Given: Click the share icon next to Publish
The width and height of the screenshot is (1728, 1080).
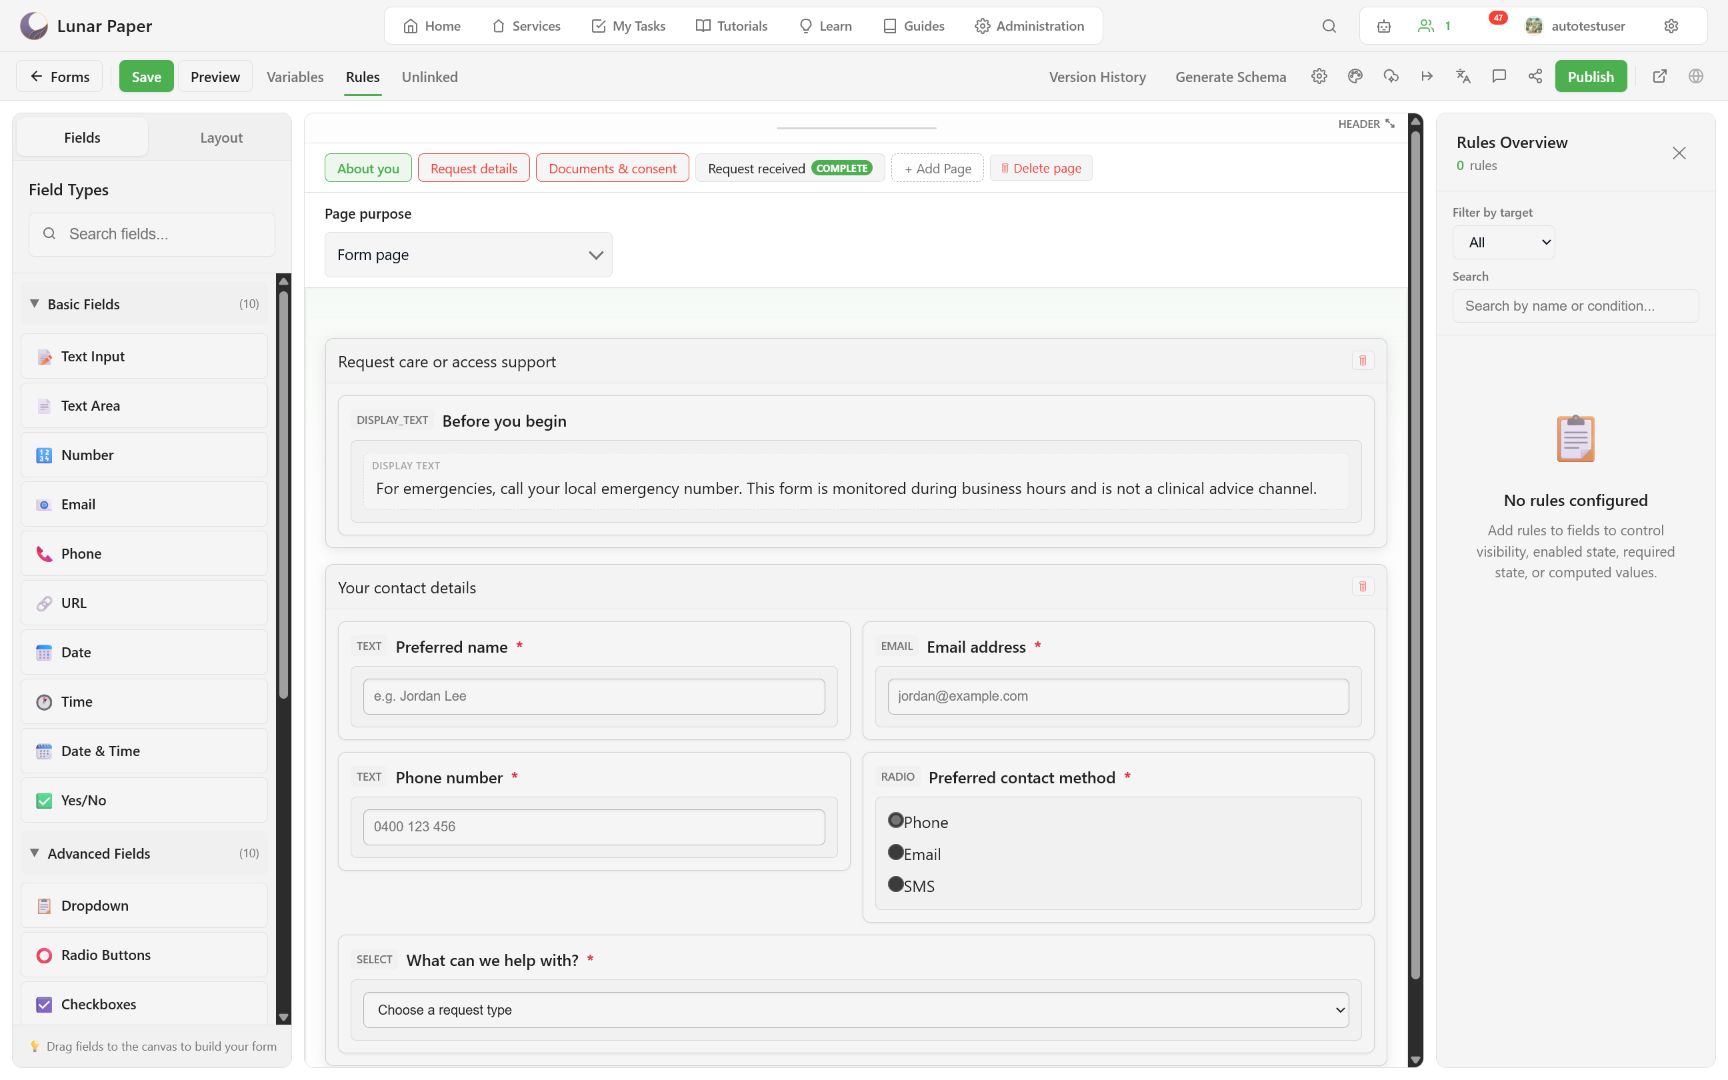Looking at the screenshot, I should click(1535, 76).
